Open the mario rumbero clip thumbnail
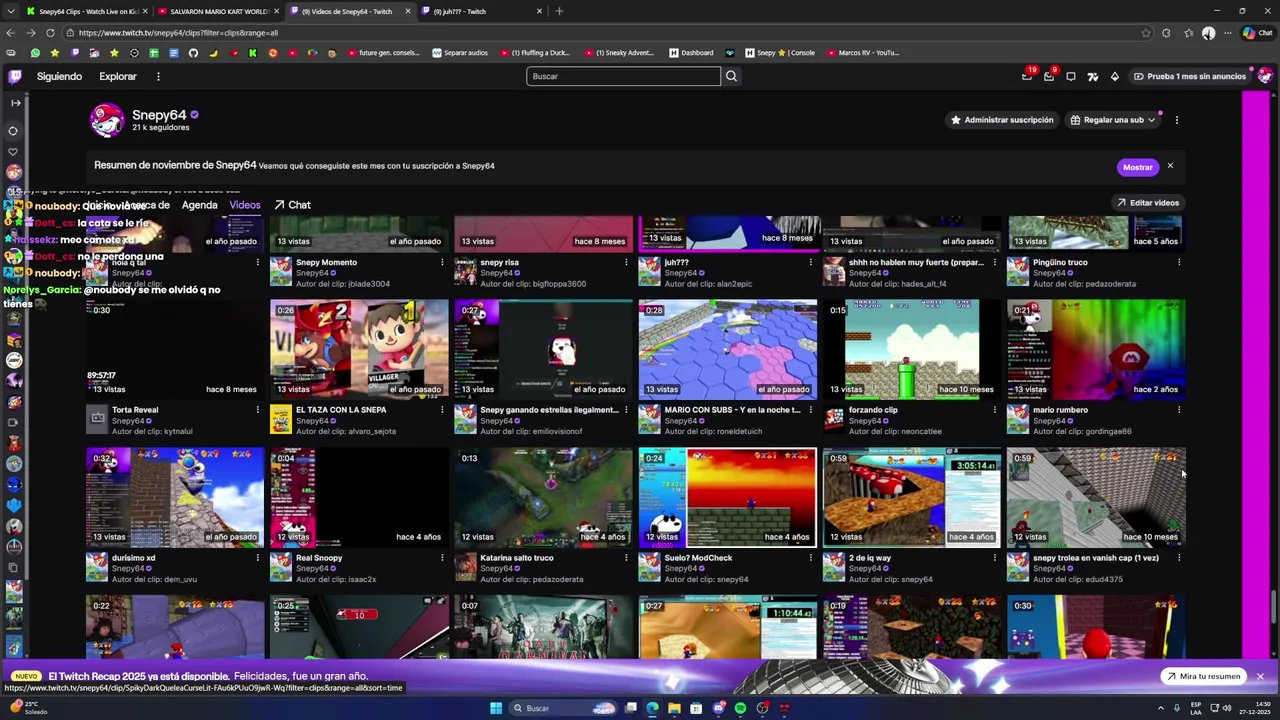Screen dimensions: 1280x720 point(1096,349)
